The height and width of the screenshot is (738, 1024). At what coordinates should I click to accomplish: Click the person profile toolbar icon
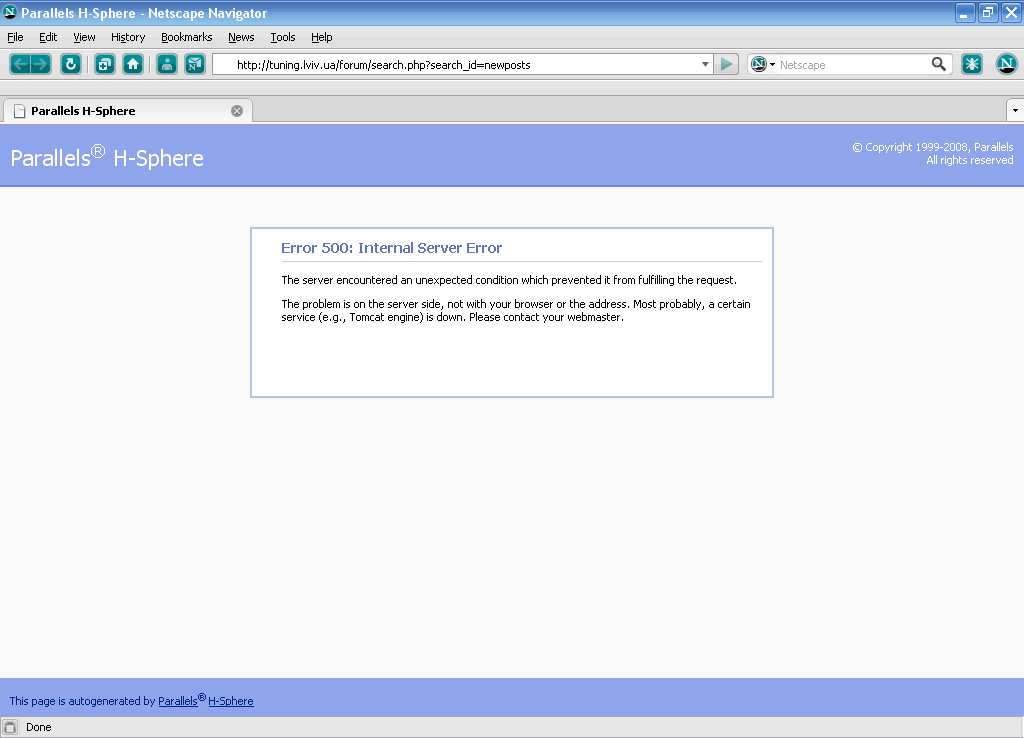coord(167,64)
